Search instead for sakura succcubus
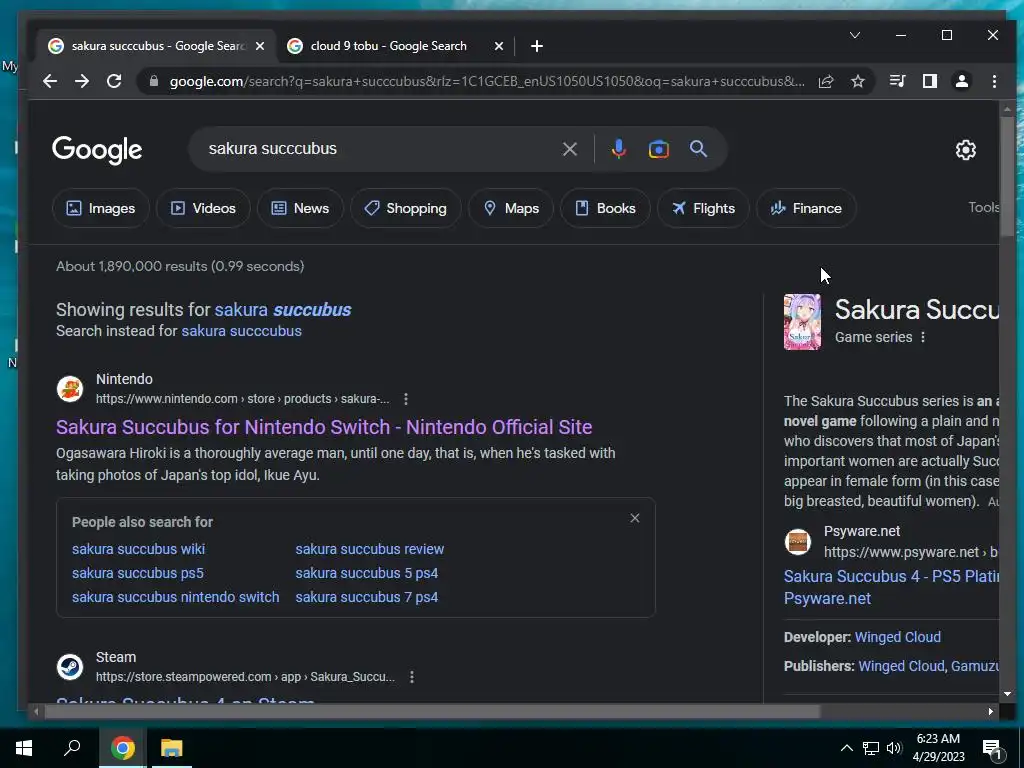This screenshot has height=768, width=1024. tap(242, 331)
